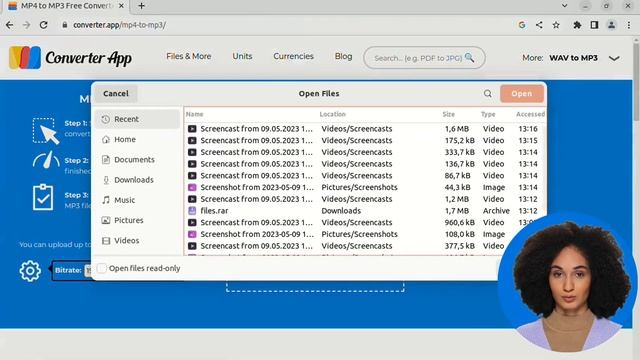Screen dimensions: 640x360
Task: Open the browser side panel icon
Action: [594, 25]
